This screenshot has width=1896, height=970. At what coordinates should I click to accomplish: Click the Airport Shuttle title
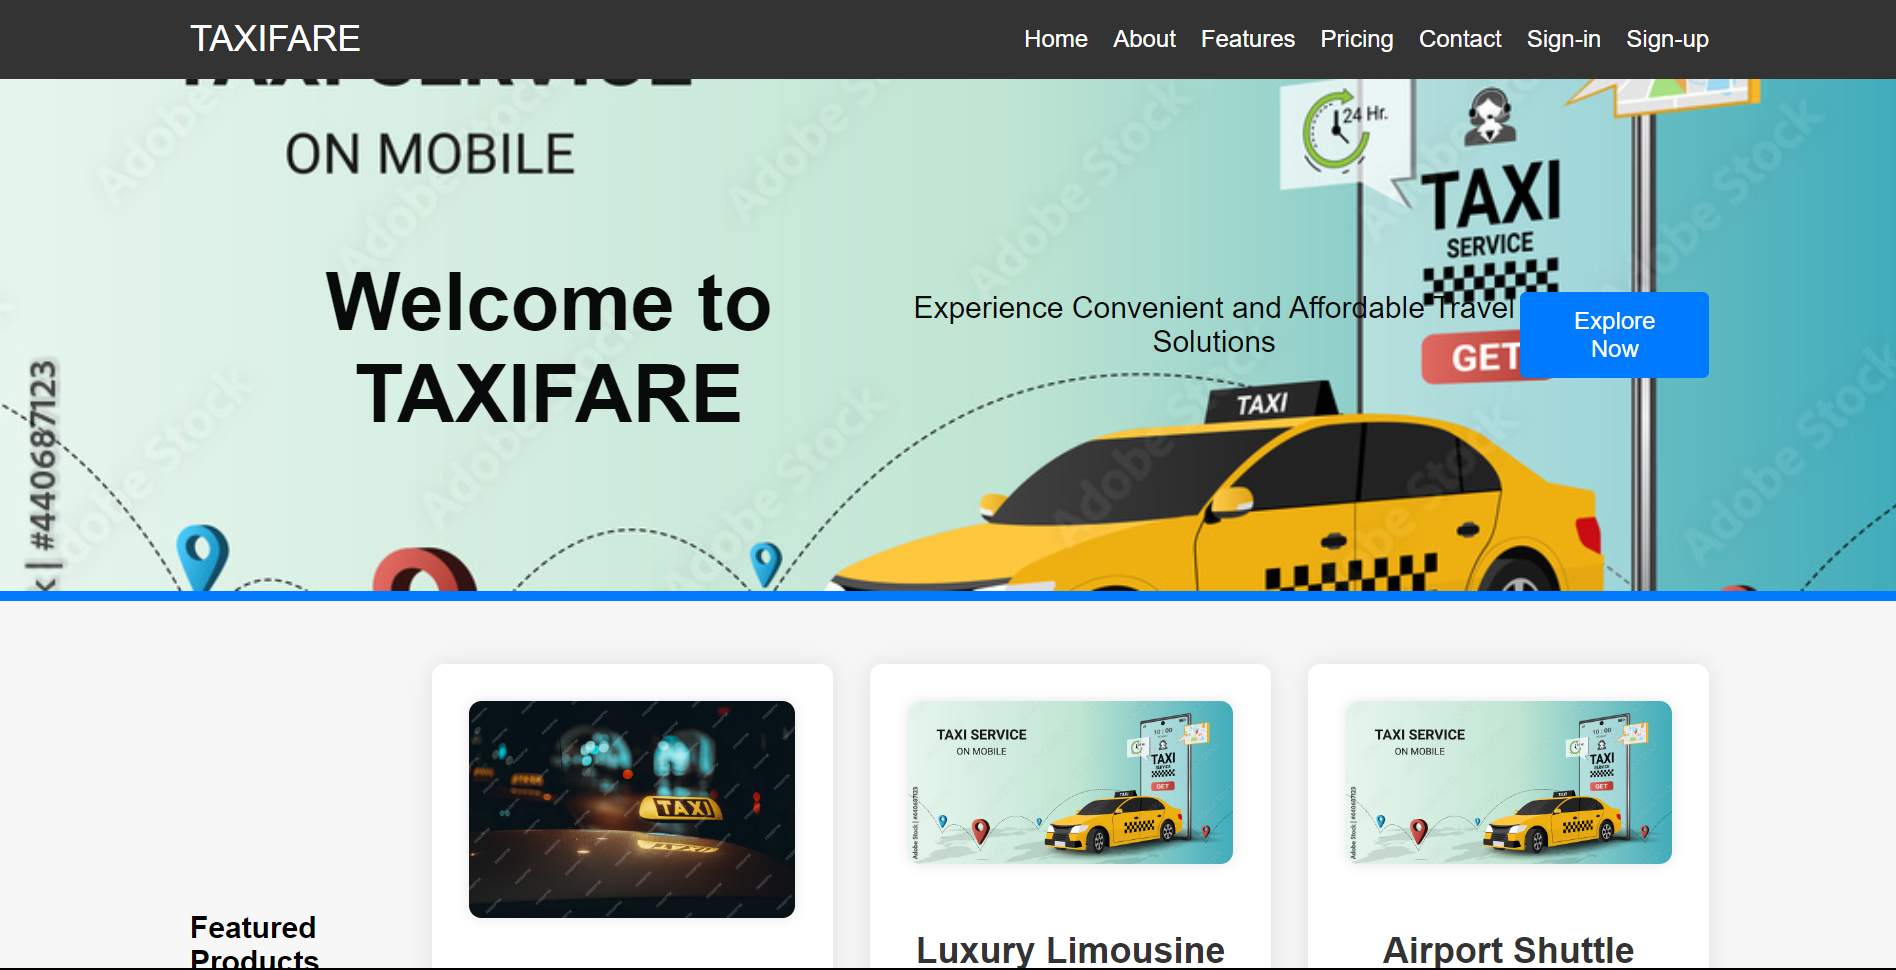tap(1508, 949)
